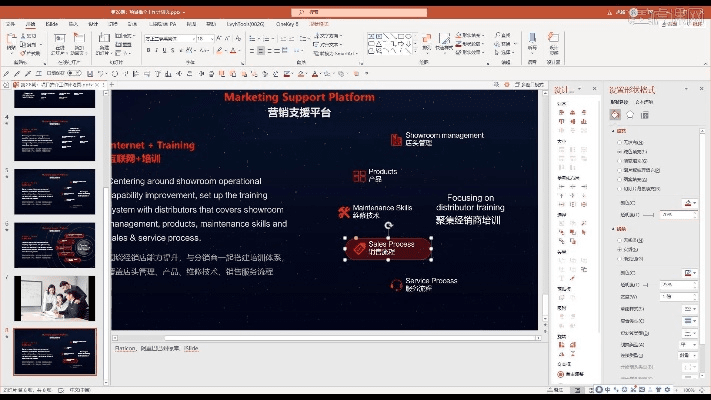Select Picture or texture fill radio option

point(619,171)
